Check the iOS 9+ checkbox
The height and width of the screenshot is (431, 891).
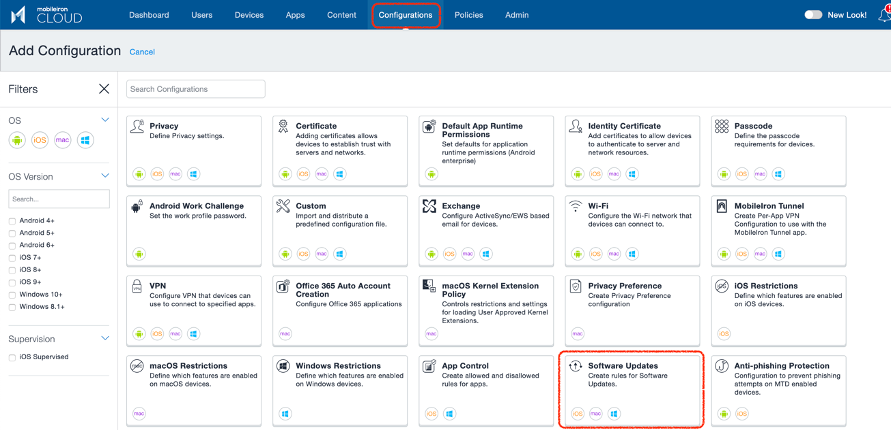(x=13, y=282)
